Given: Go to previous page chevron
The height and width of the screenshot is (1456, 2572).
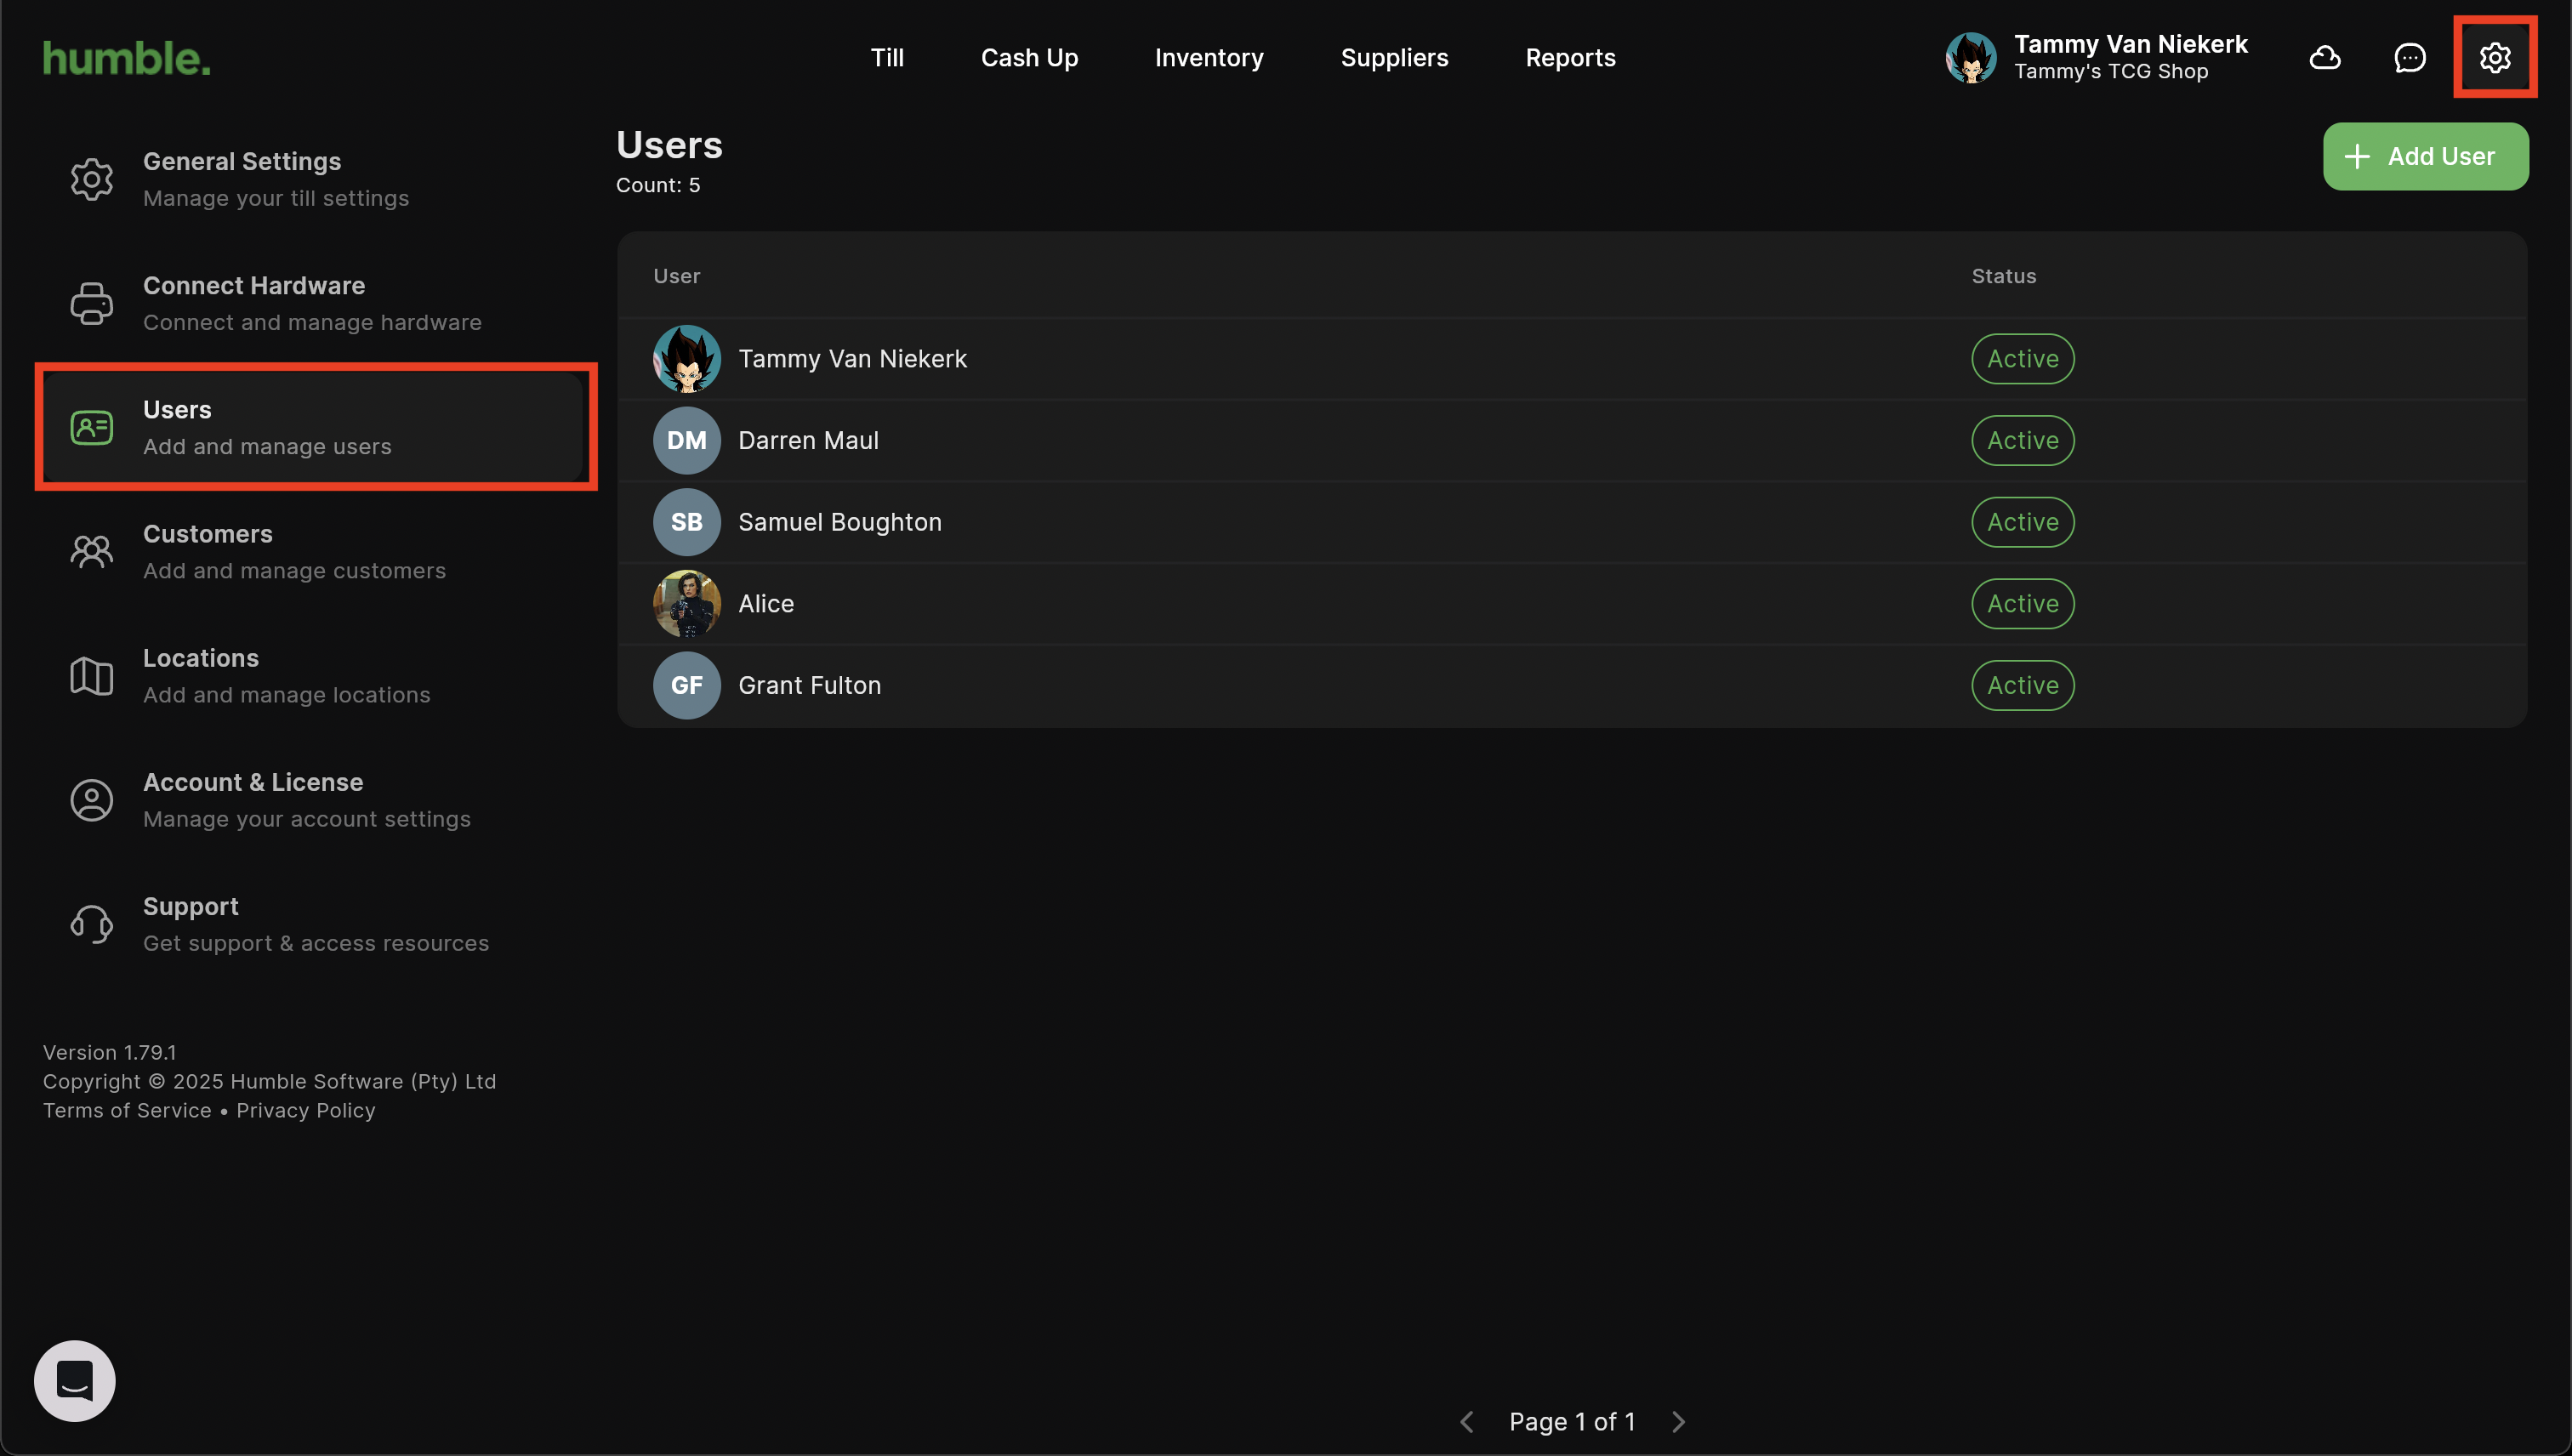Looking at the screenshot, I should (x=1467, y=1421).
